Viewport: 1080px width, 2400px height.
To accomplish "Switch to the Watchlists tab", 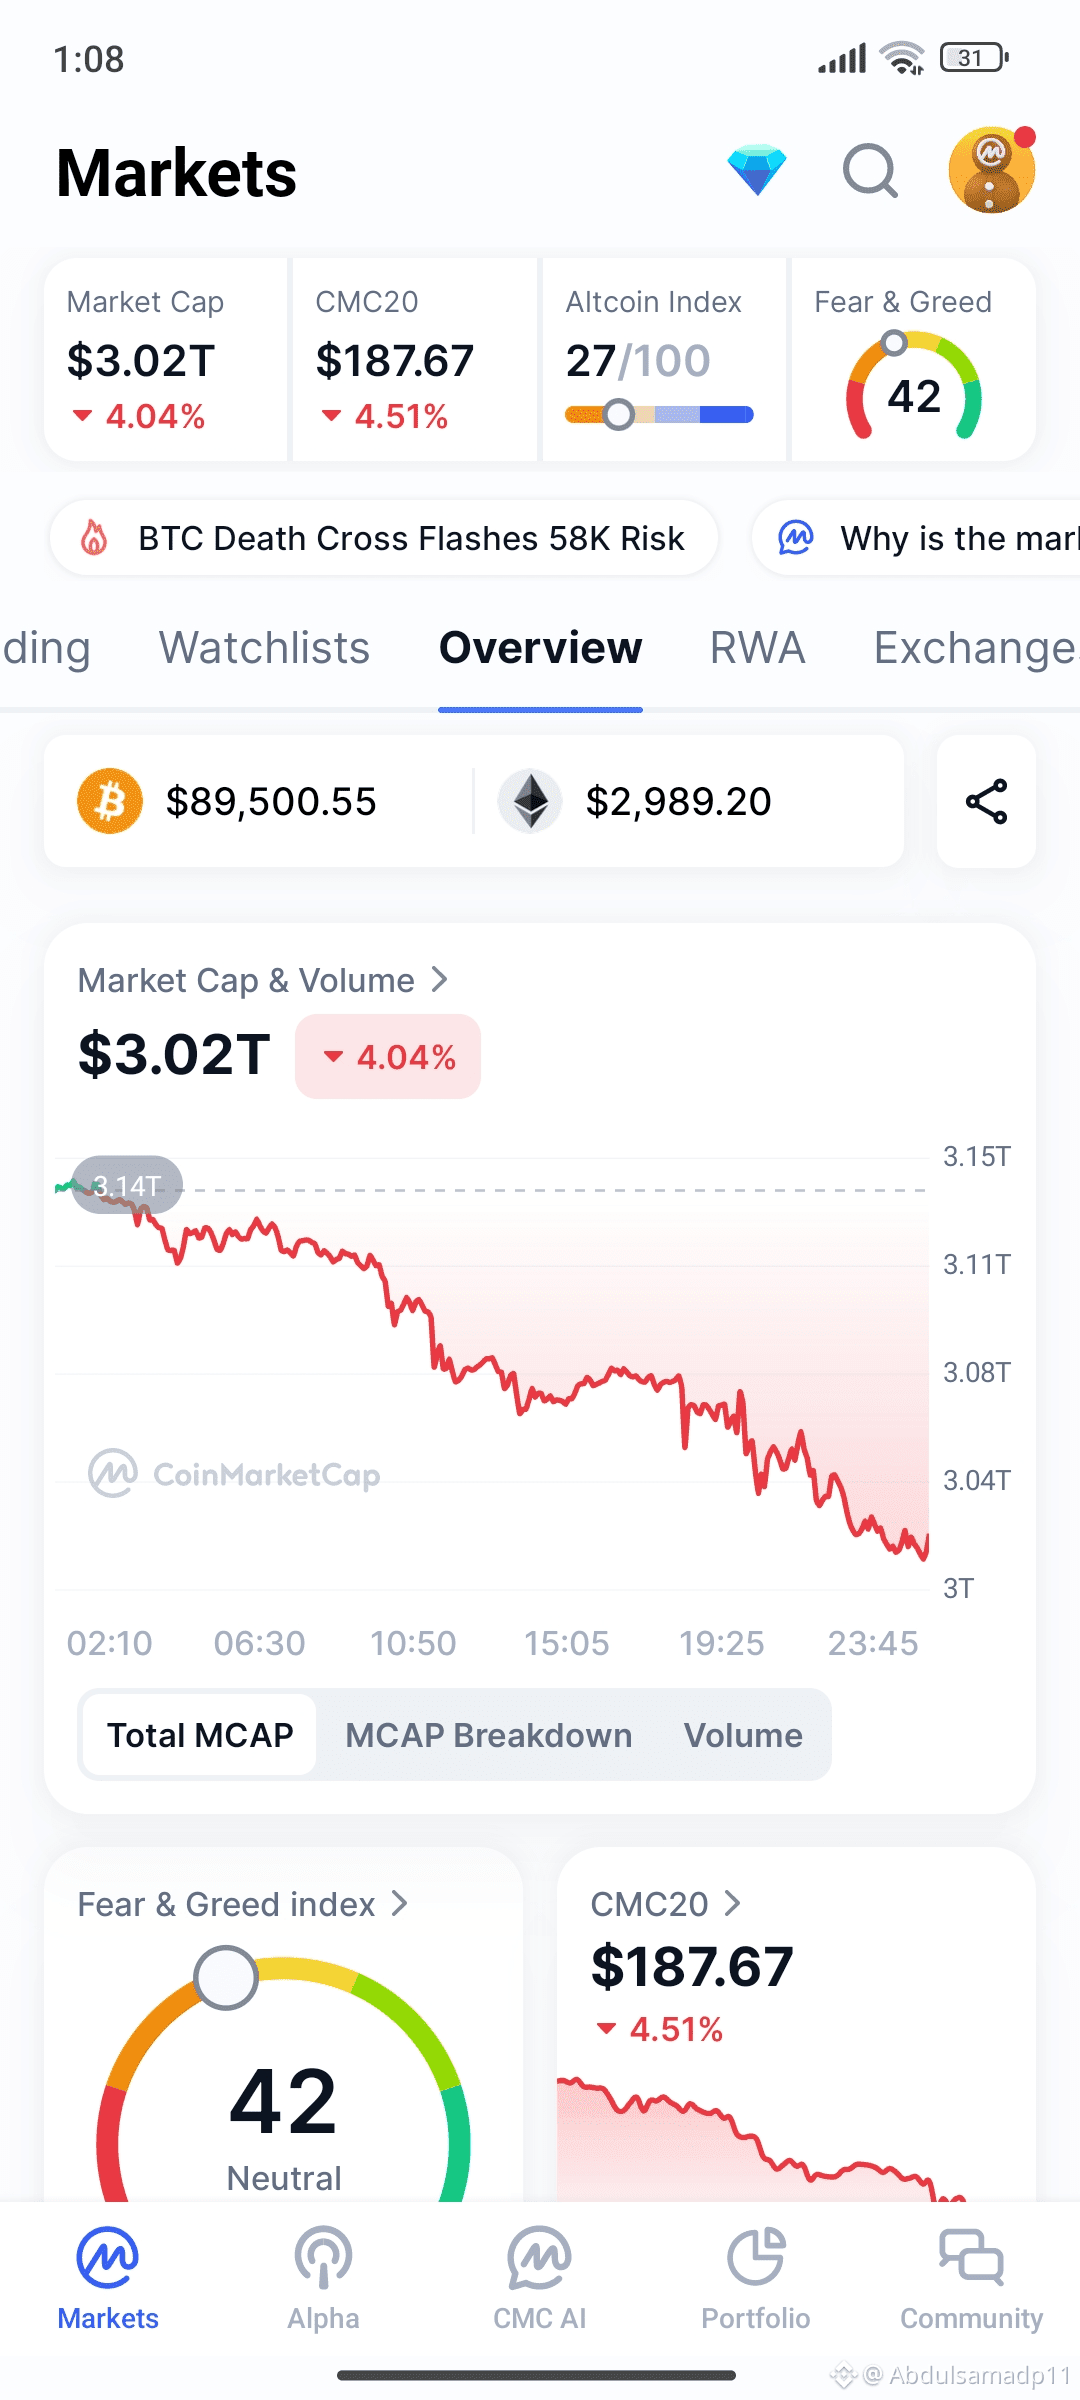I will point(265,648).
